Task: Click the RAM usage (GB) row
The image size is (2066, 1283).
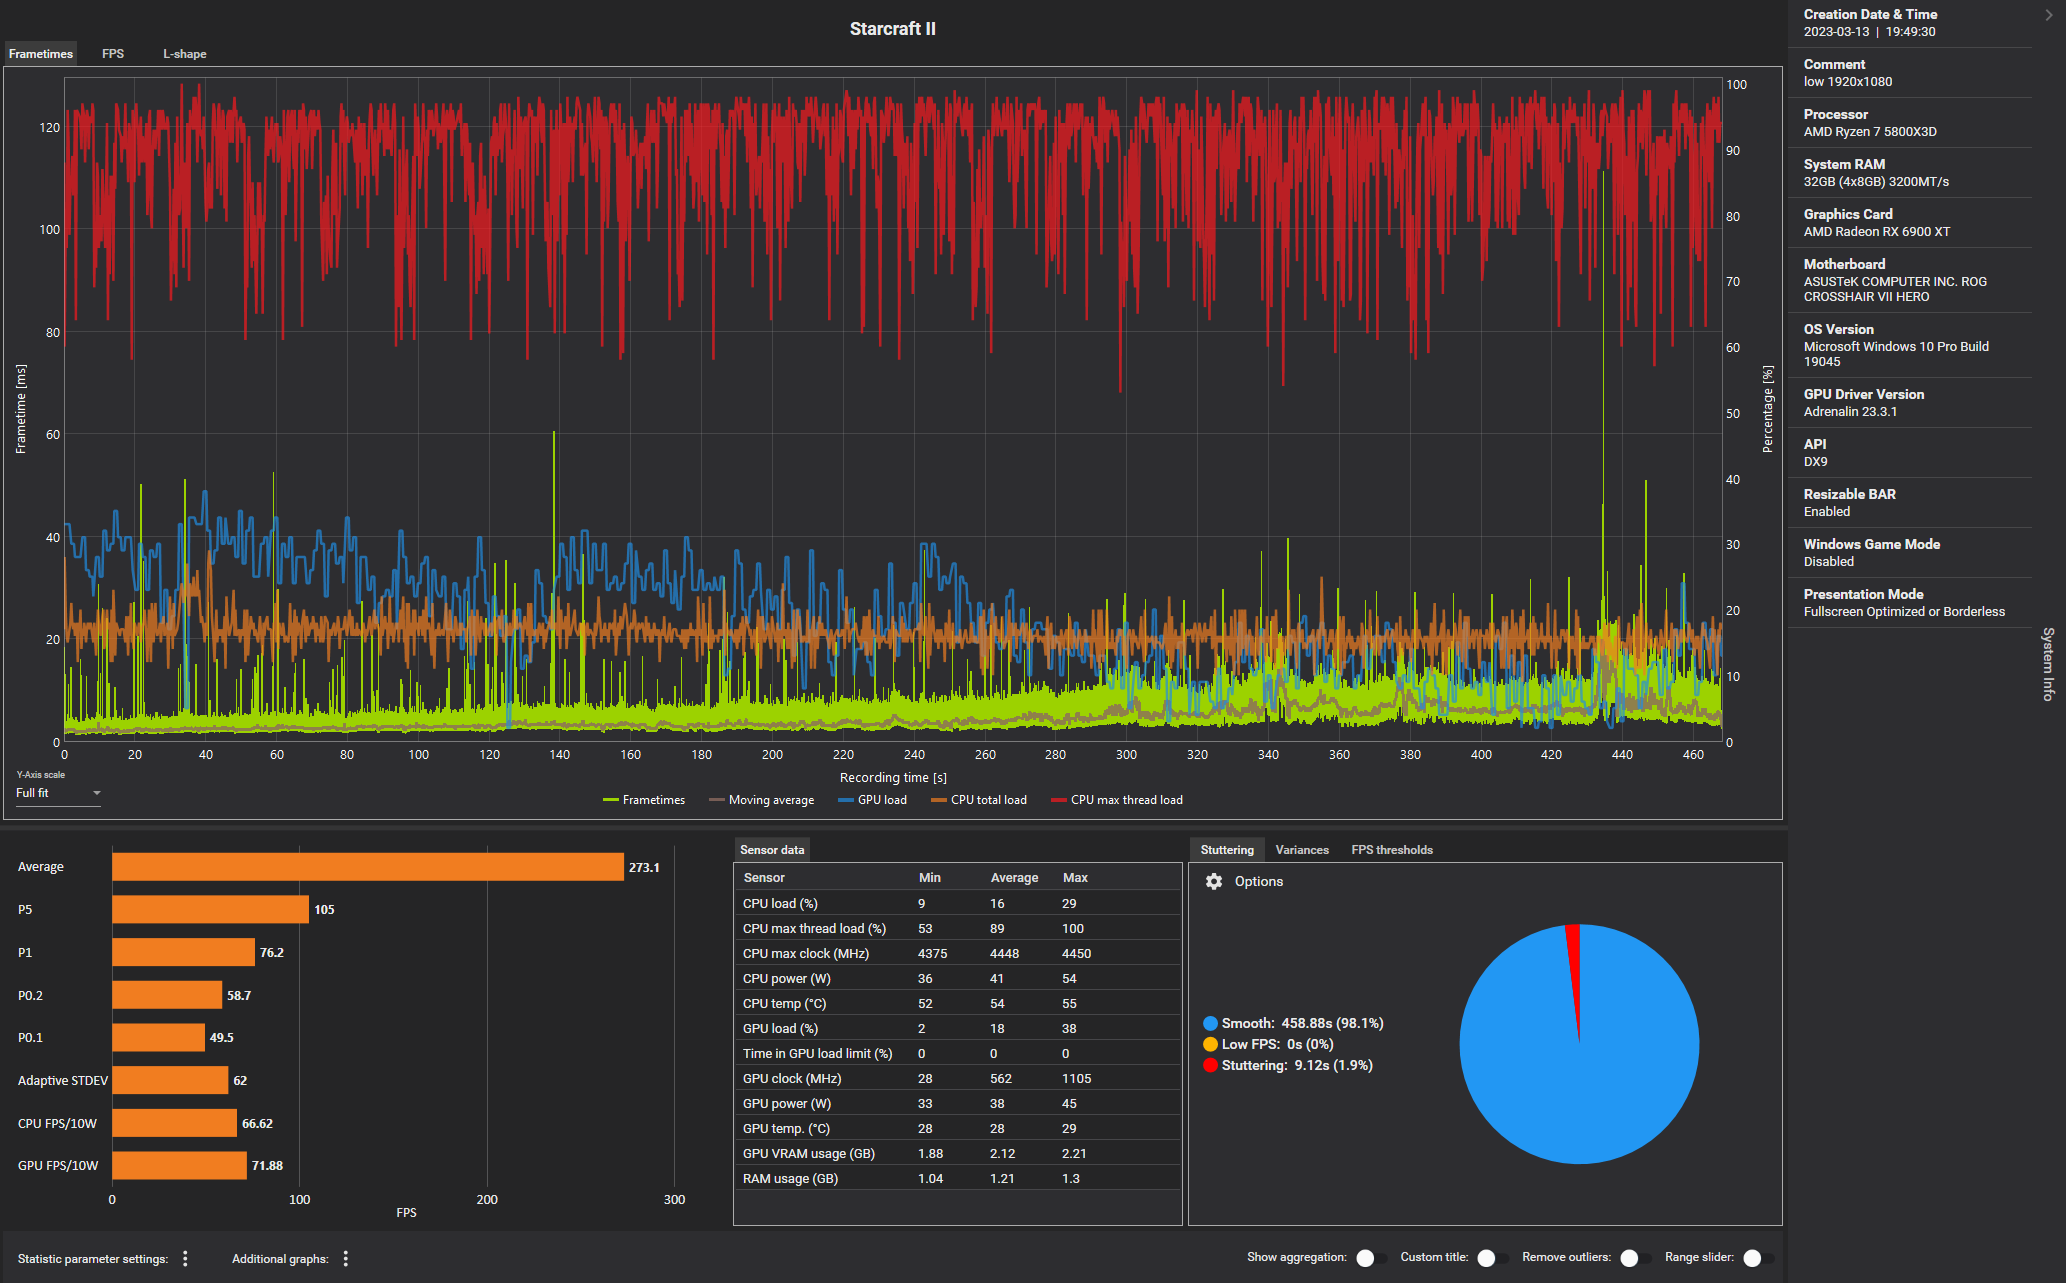Action: pos(957,1178)
